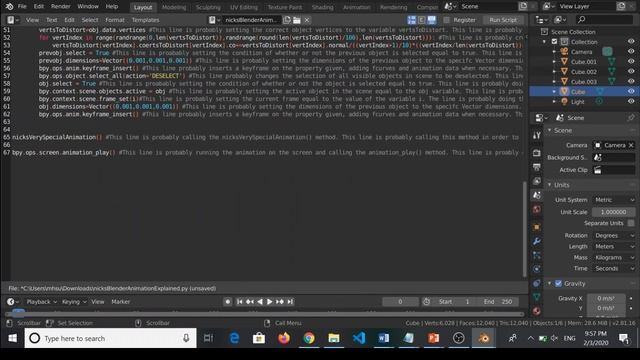
Task: Collapse the Collection tree arrow
Action: tap(544, 42)
